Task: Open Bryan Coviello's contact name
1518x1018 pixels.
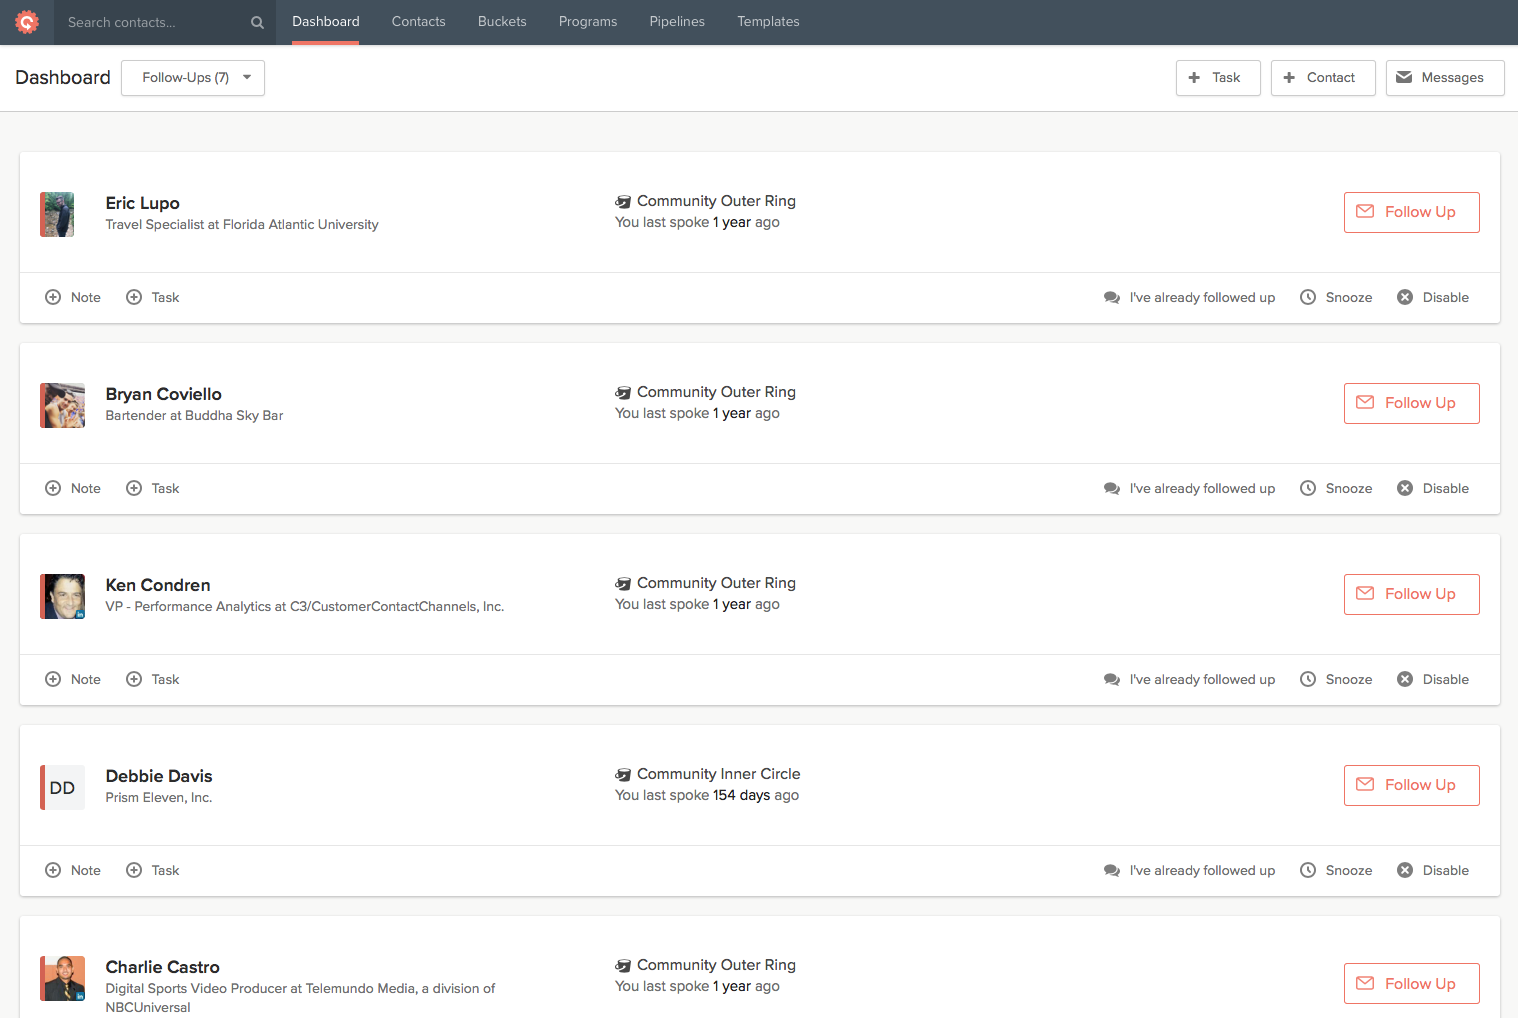Action: [164, 394]
